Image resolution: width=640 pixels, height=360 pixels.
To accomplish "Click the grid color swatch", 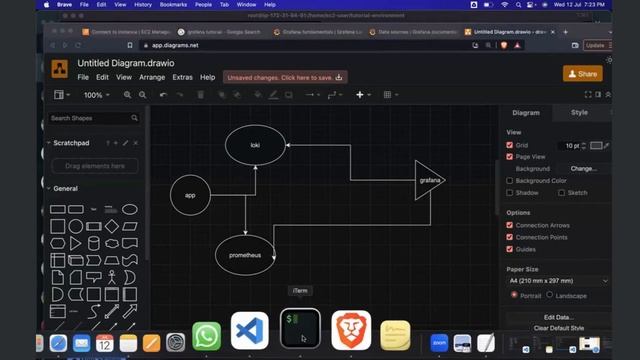I will click(596, 145).
